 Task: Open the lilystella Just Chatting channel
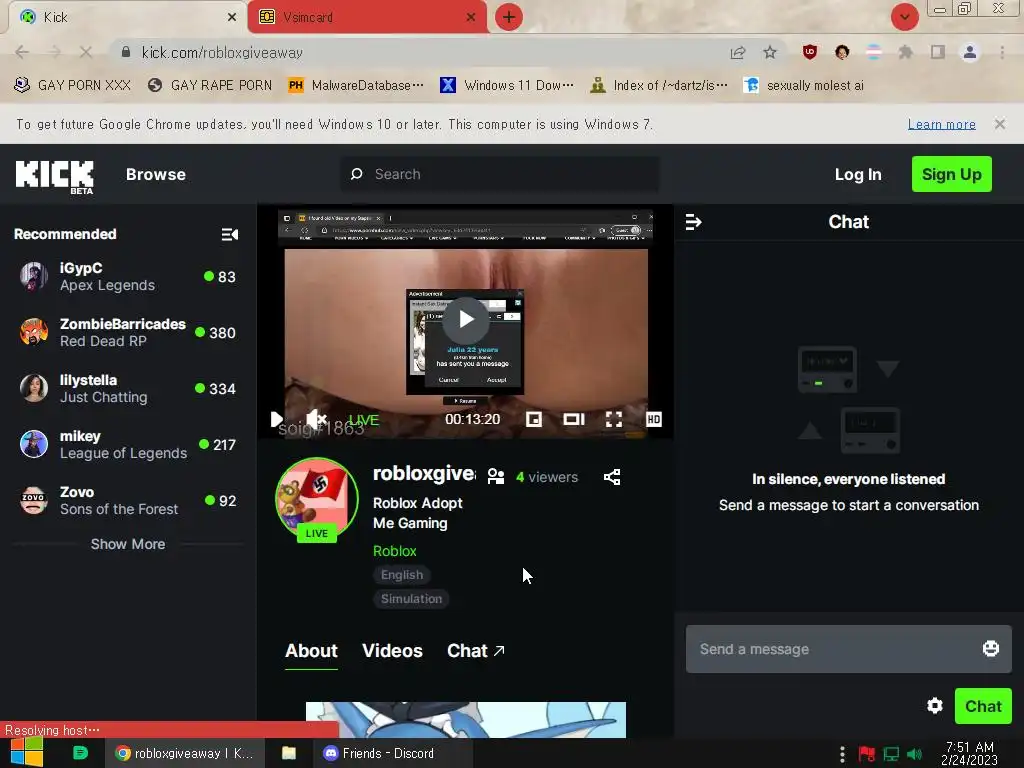point(127,389)
